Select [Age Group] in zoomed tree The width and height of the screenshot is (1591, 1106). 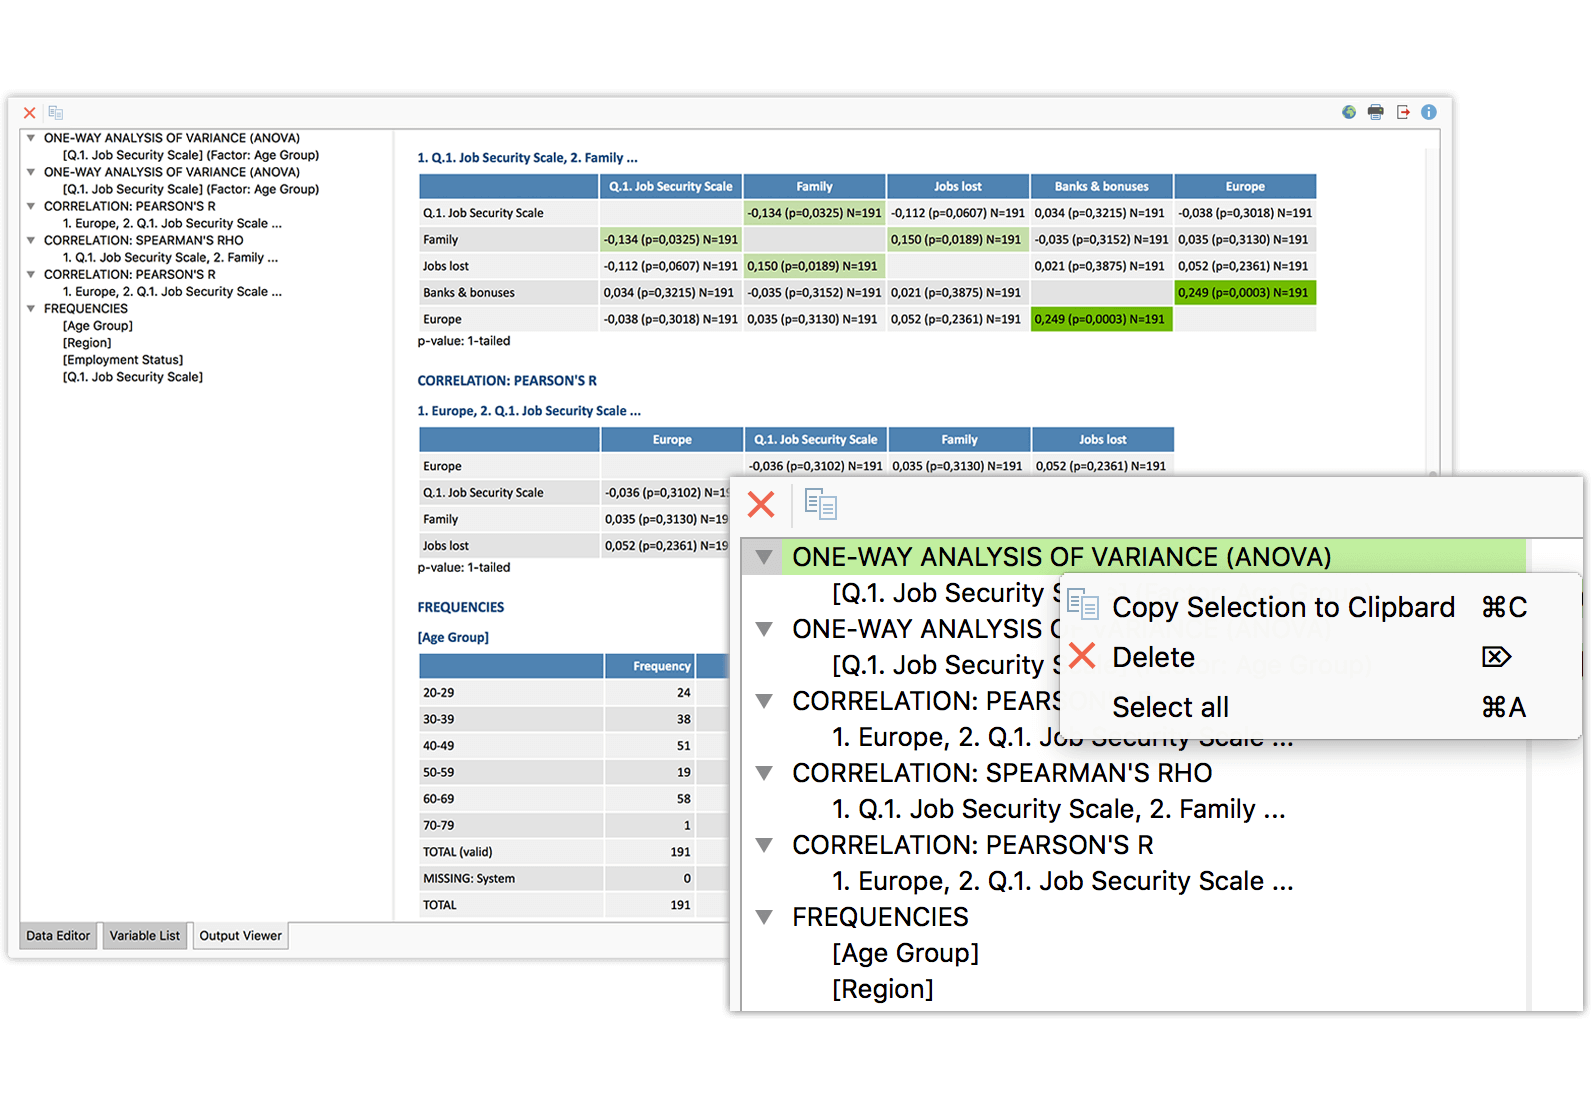905,953
